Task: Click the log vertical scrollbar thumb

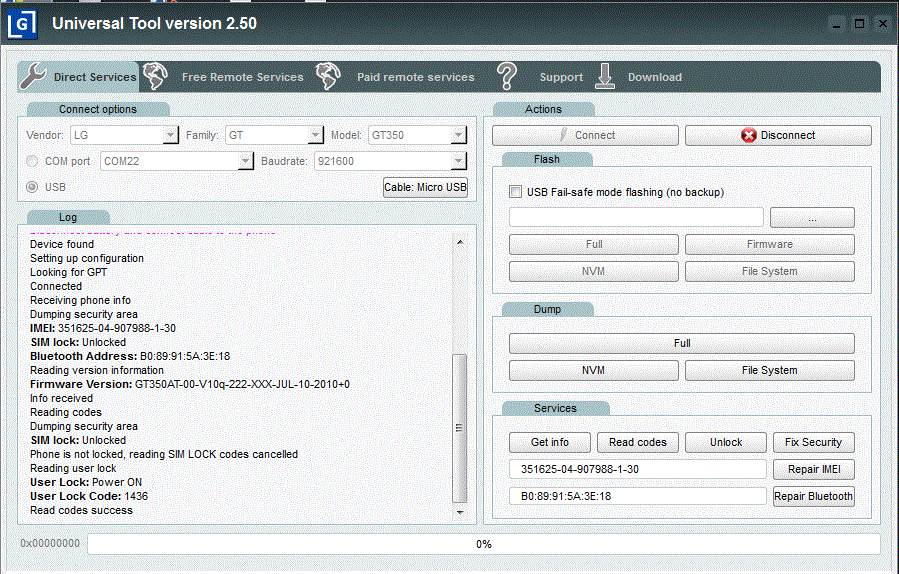Action: (460, 428)
